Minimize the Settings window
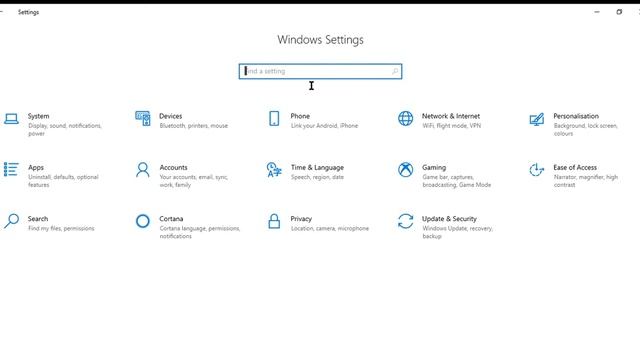Image resolution: width=640 pixels, height=360 pixels. [x=597, y=12]
